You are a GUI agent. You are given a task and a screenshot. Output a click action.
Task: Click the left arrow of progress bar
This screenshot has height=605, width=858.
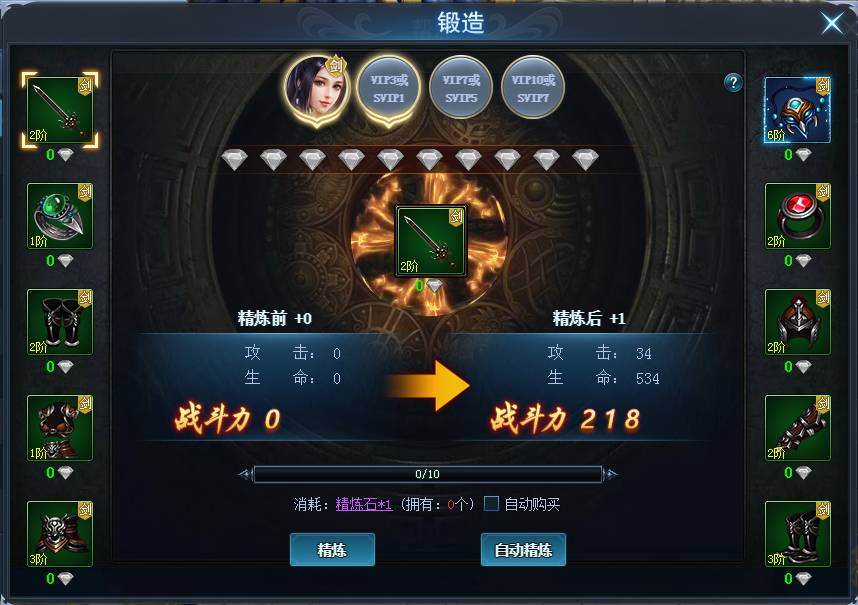(x=246, y=474)
